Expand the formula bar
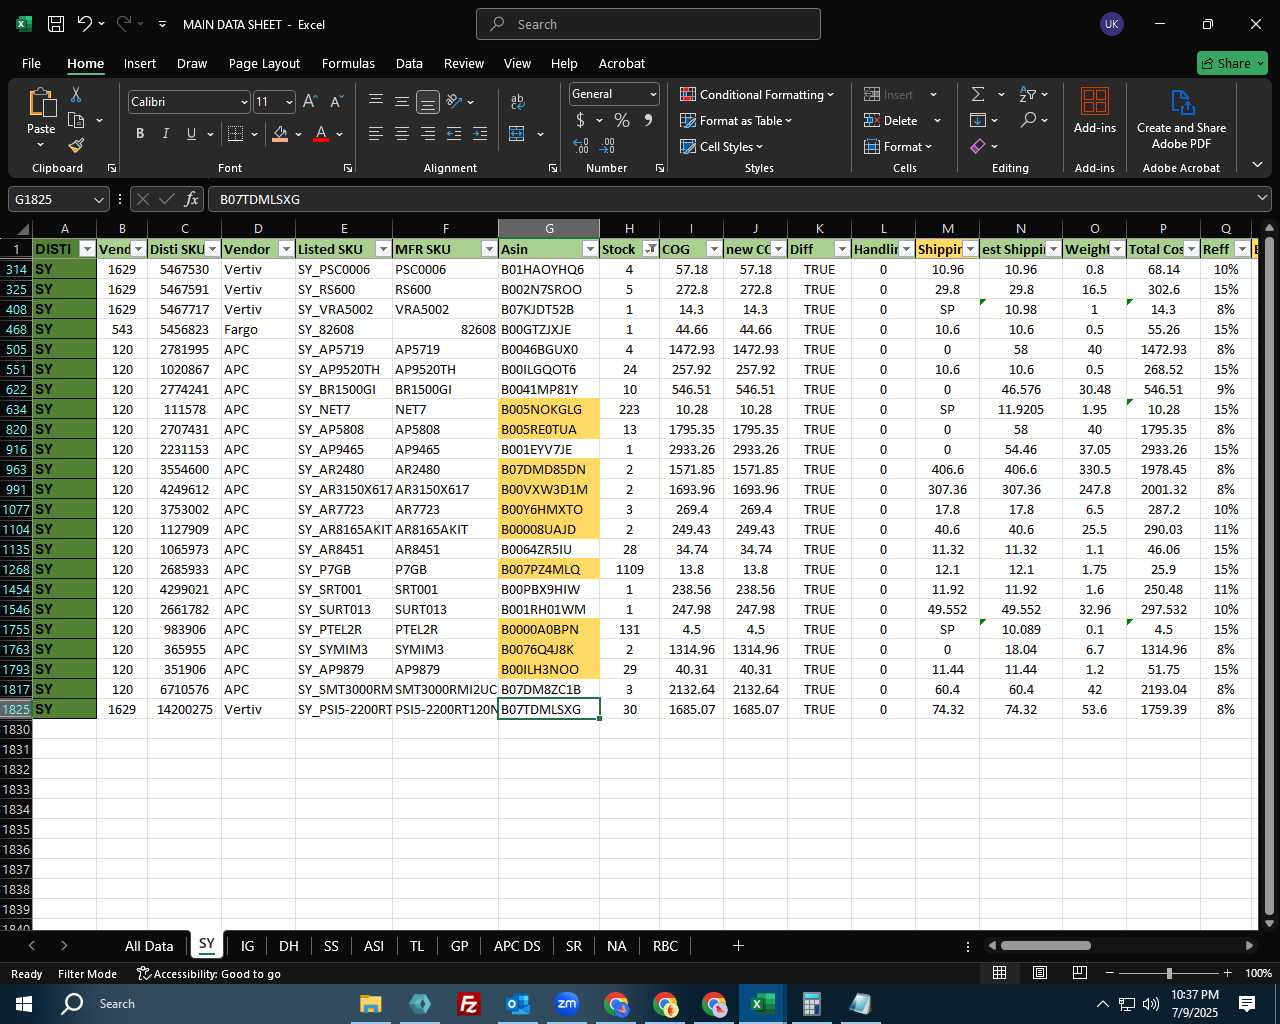Screen dimensions: 1280x1024 (x=1263, y=199)
